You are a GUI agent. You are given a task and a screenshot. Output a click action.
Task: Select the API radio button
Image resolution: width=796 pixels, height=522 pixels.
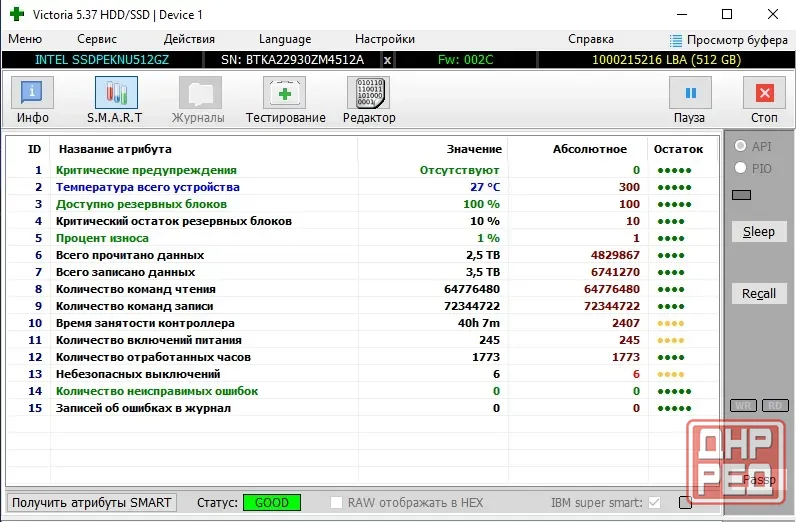[x=740, y=146]
